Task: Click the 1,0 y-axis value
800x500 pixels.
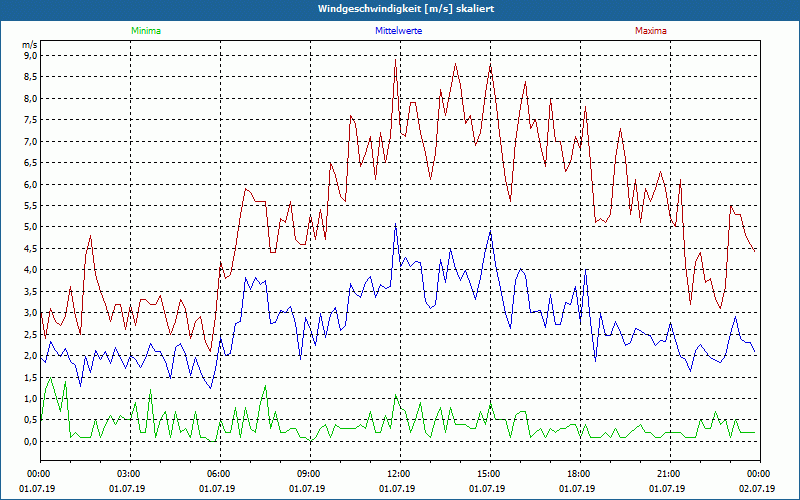Action: [x=30, y=398]
